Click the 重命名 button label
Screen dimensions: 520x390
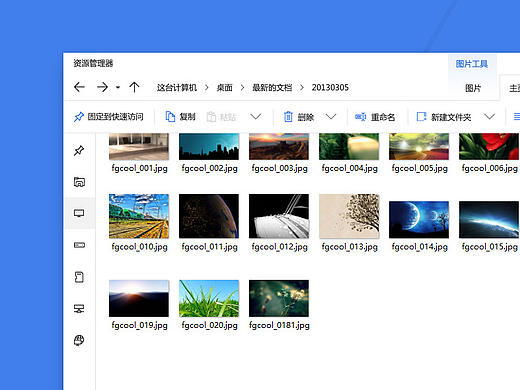point(383,117)
